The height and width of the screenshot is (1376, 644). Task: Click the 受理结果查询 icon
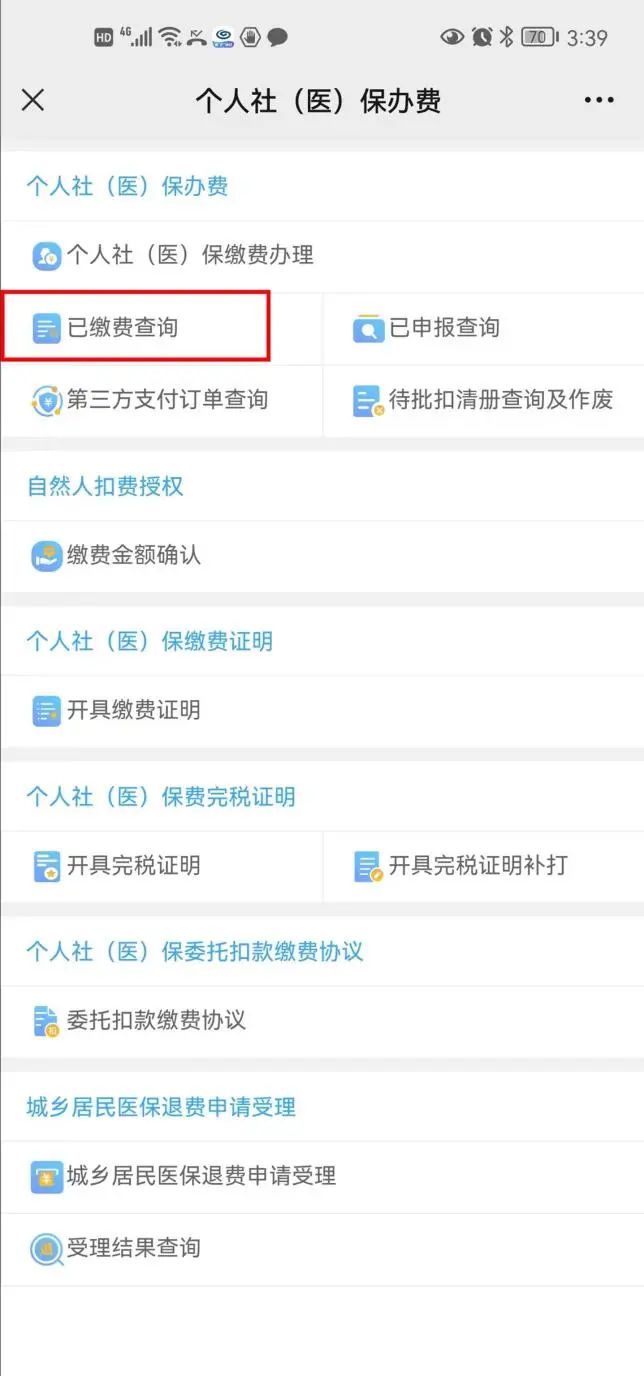46,1249
